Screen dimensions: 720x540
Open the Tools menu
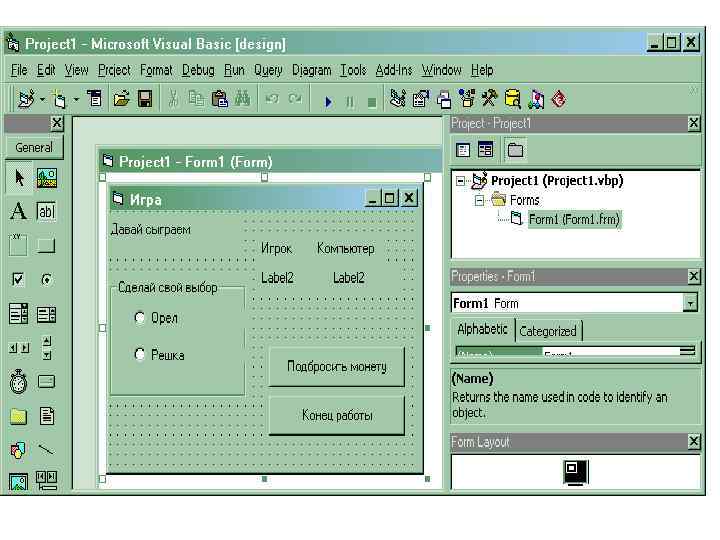coord(353,70)
